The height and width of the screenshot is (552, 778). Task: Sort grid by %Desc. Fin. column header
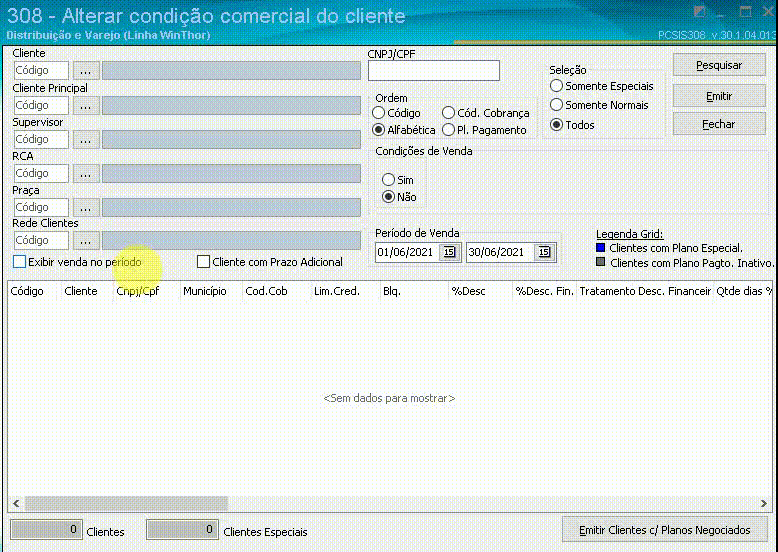pyautogui.click(x=545, y=291)
